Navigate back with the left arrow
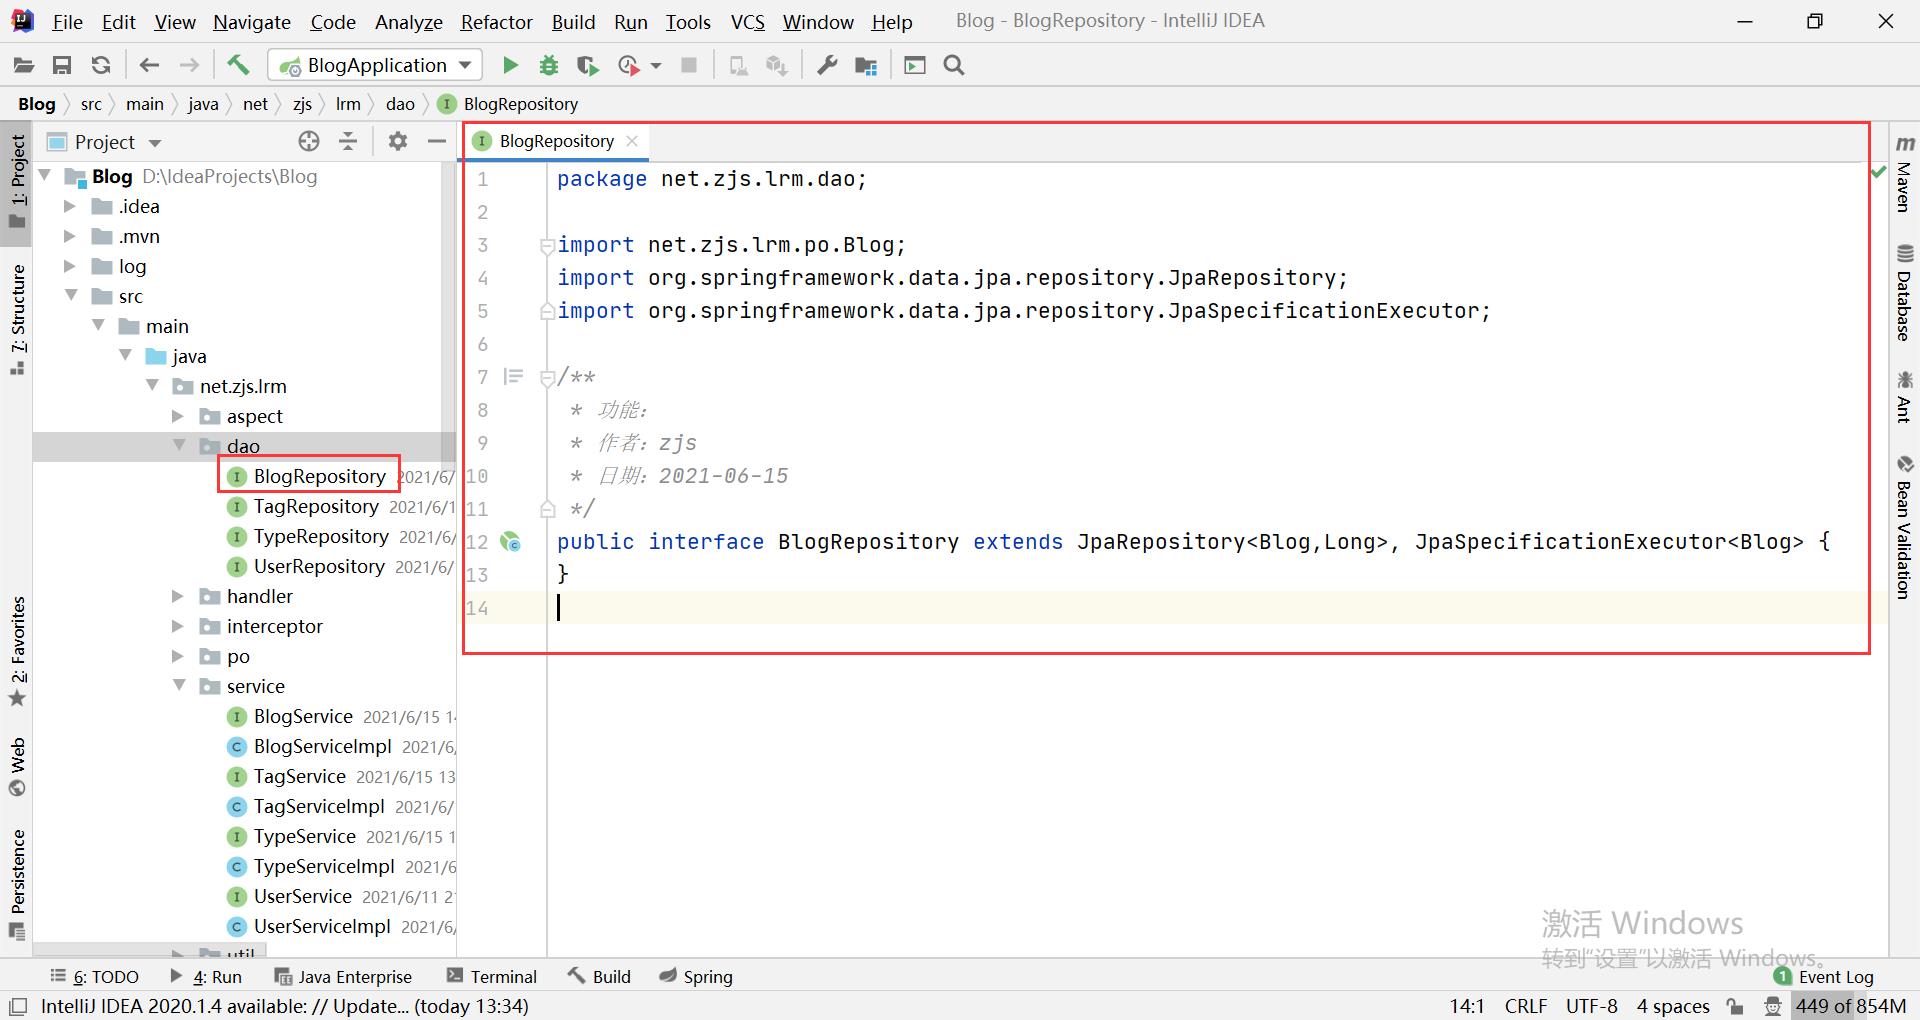The image size is (1920, 1020). 150,66
